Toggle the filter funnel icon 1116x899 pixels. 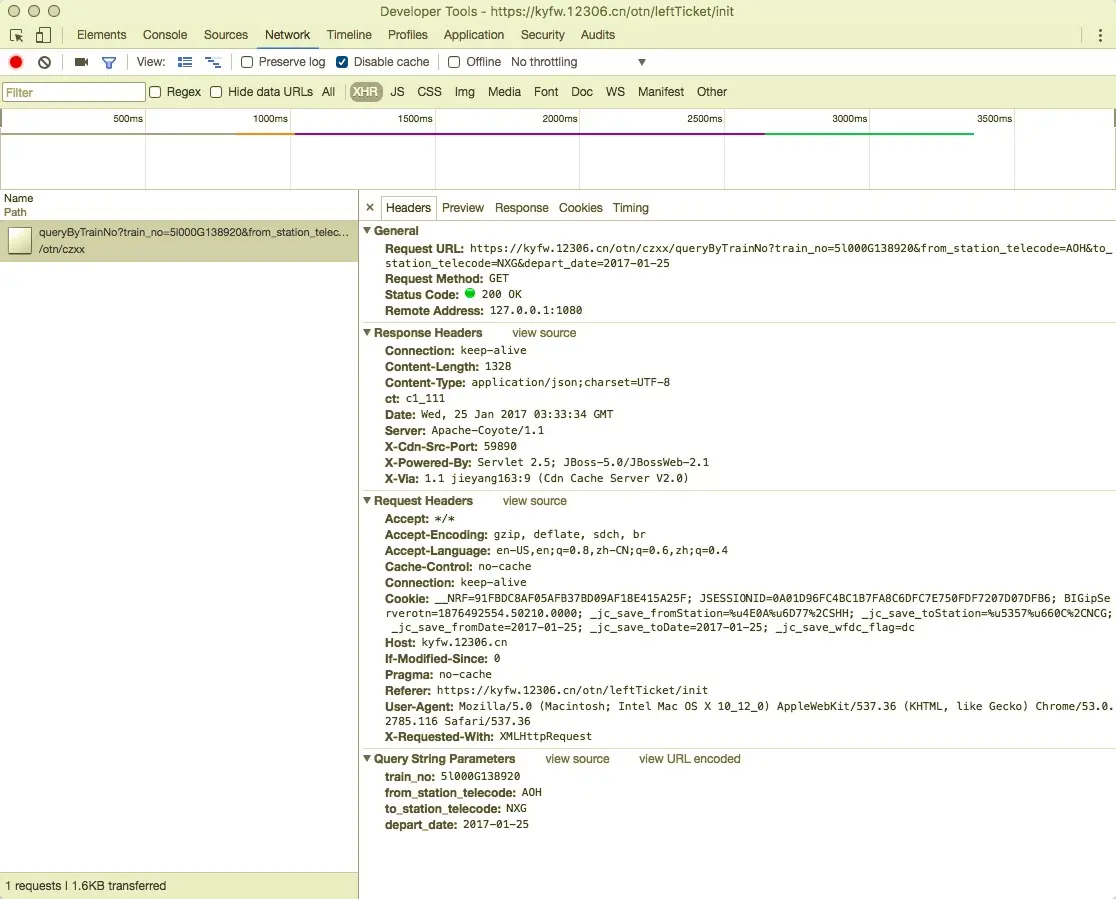(x=109, y=63)
